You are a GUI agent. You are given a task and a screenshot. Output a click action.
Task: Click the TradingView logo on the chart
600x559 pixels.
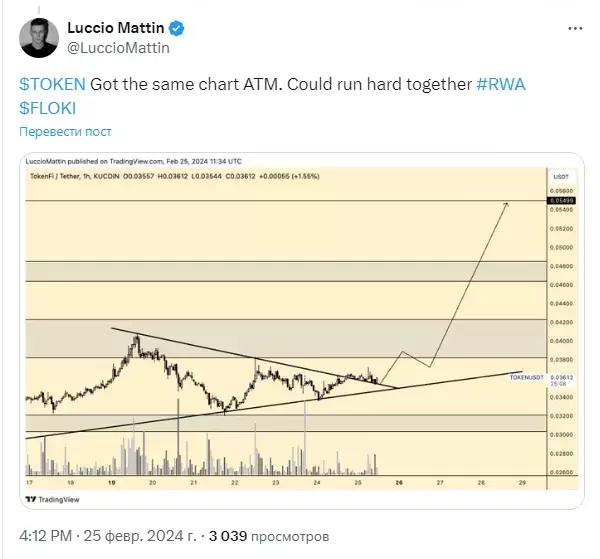(52, 499)
